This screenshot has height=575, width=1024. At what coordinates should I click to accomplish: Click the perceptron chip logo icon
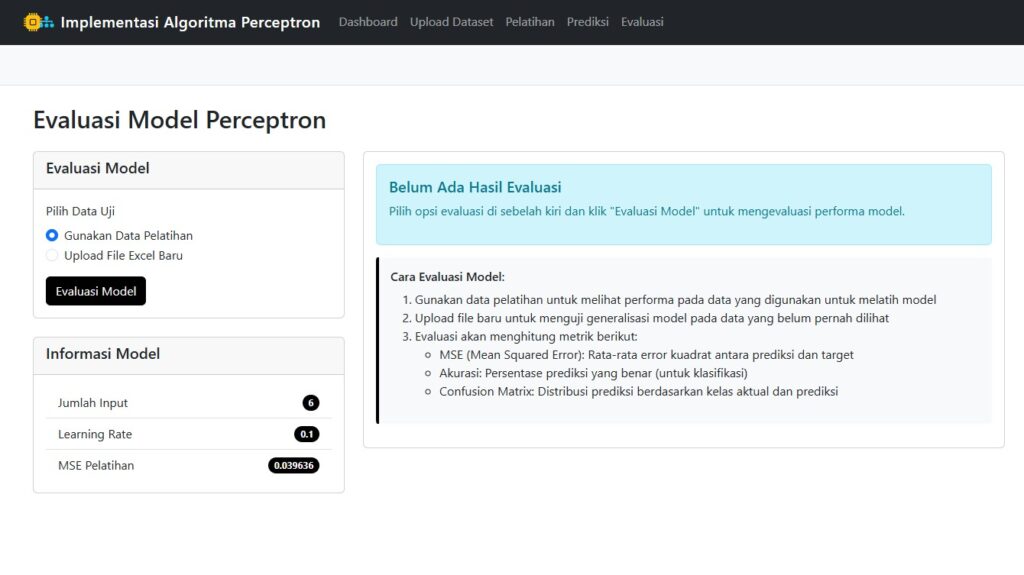coord(39,22)
